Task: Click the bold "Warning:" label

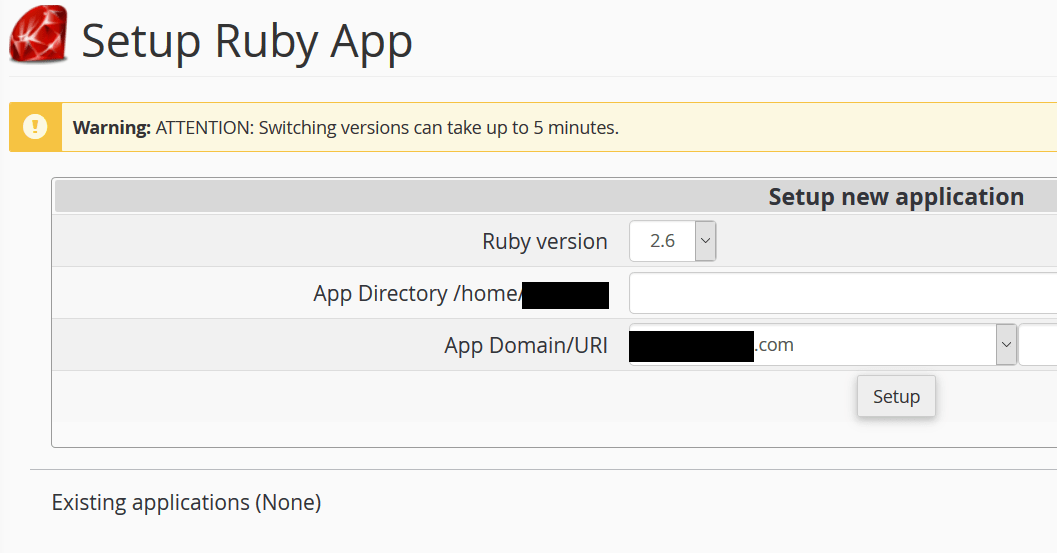Action: (111, 128)
